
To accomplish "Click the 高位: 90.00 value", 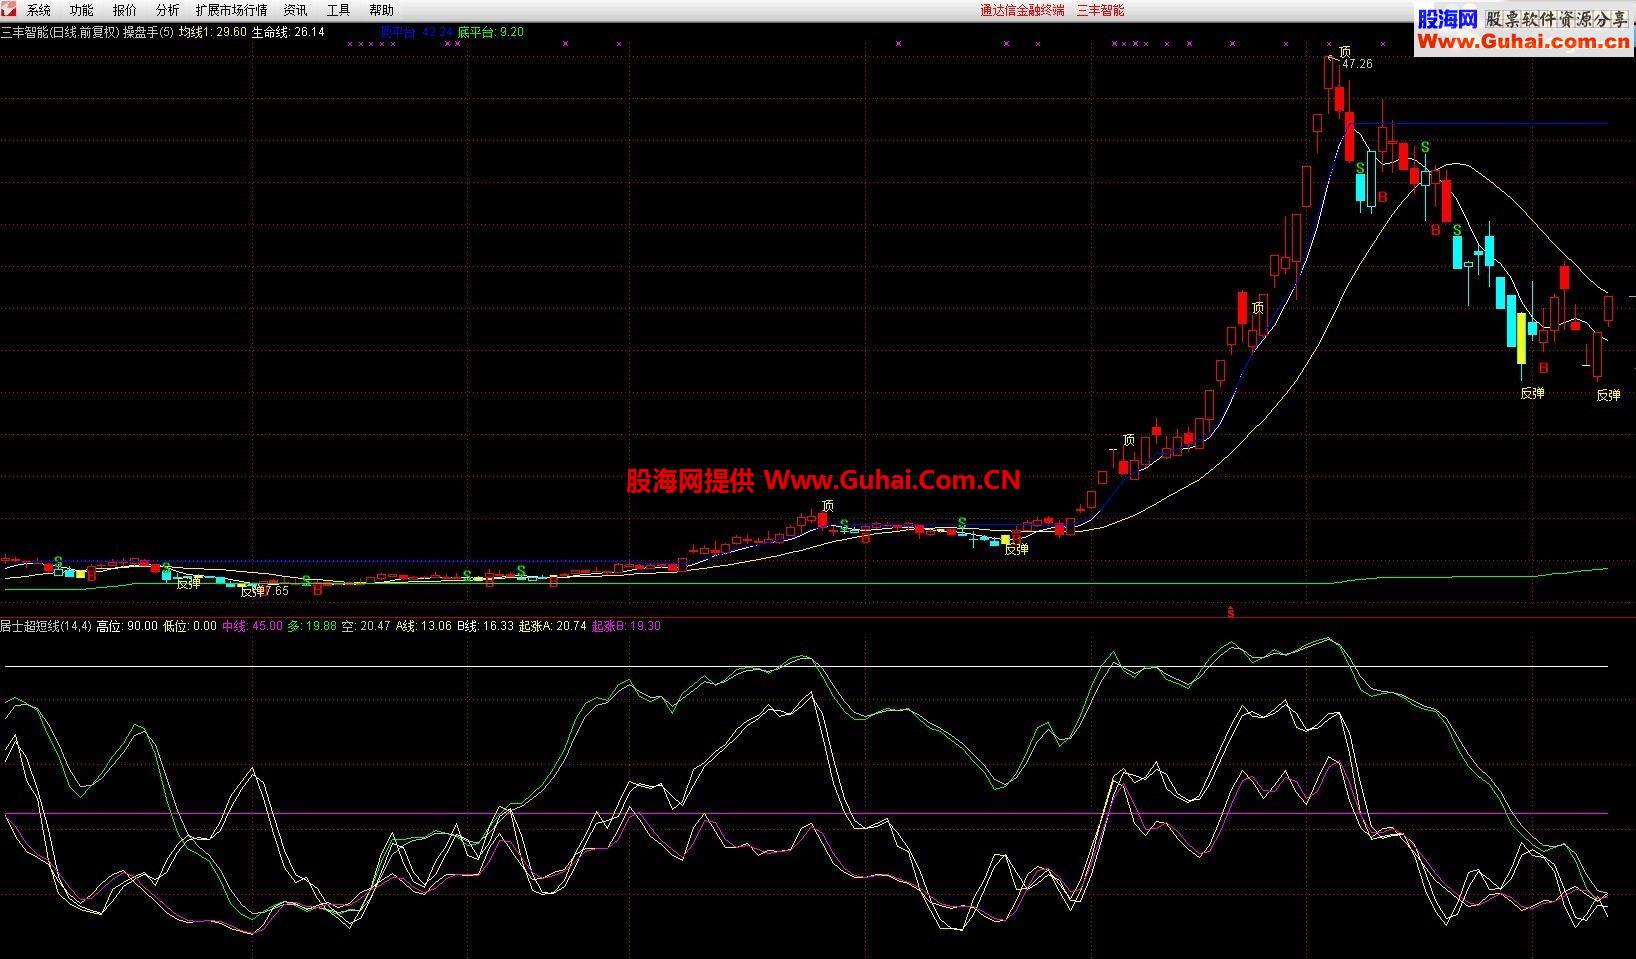I will tap(127, 626).
